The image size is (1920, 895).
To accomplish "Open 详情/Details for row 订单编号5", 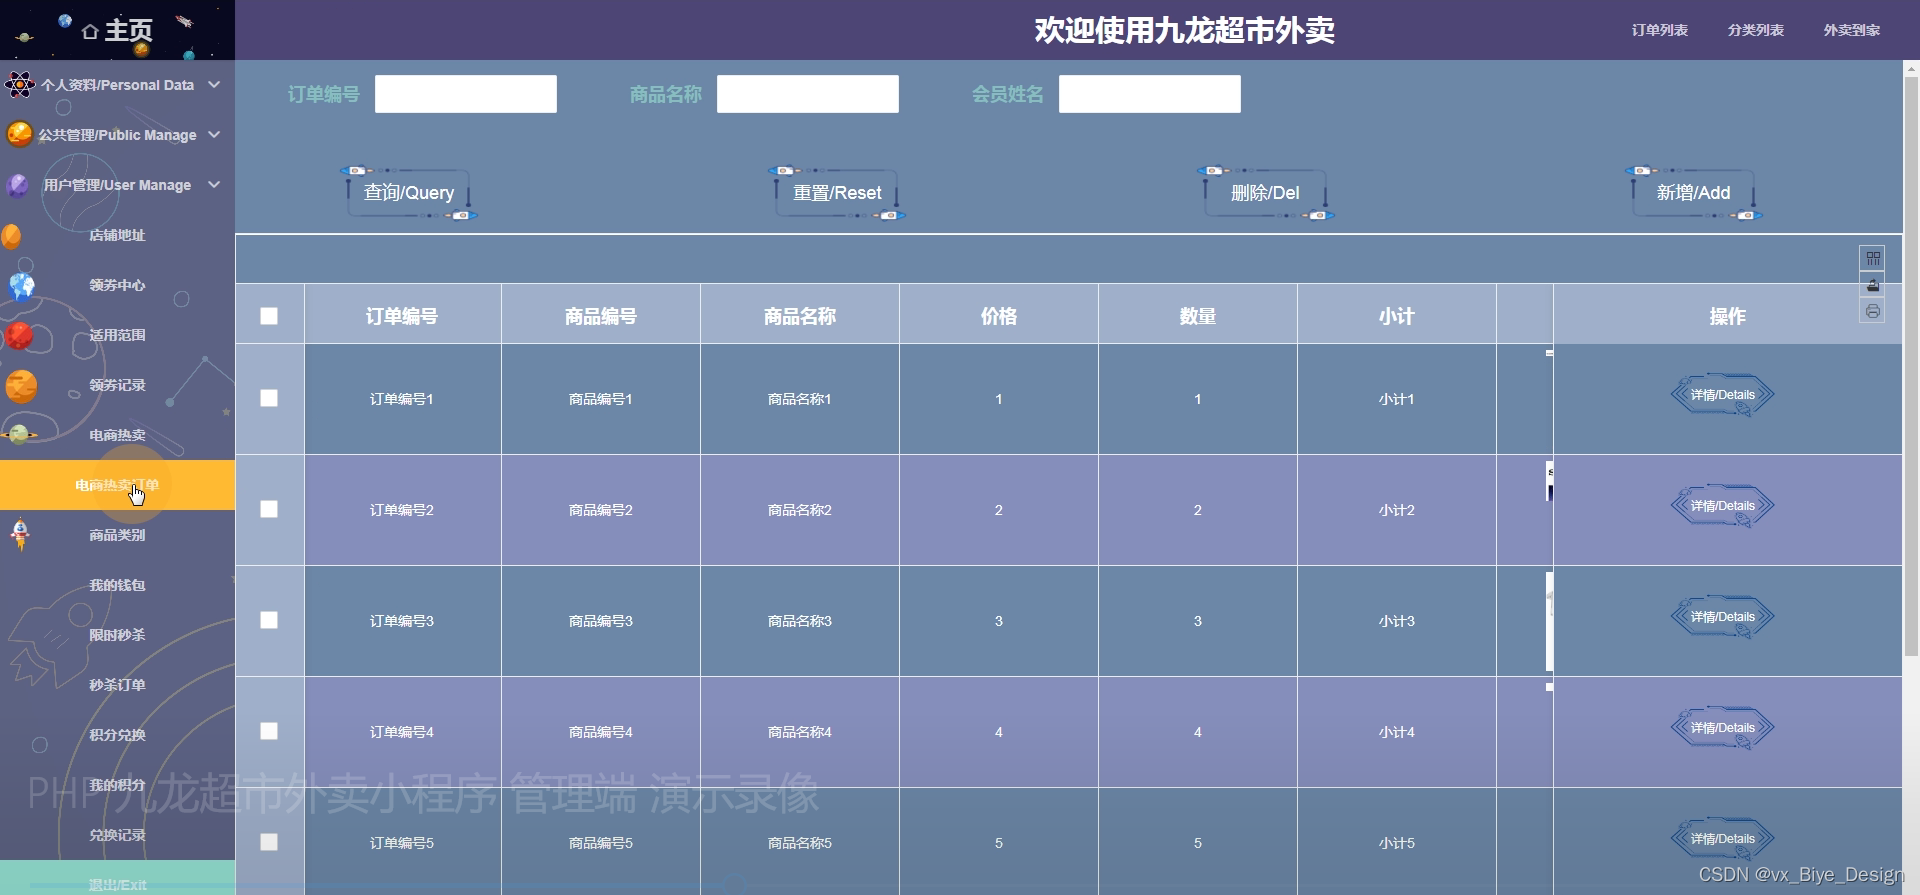I will click(1722, 839).
